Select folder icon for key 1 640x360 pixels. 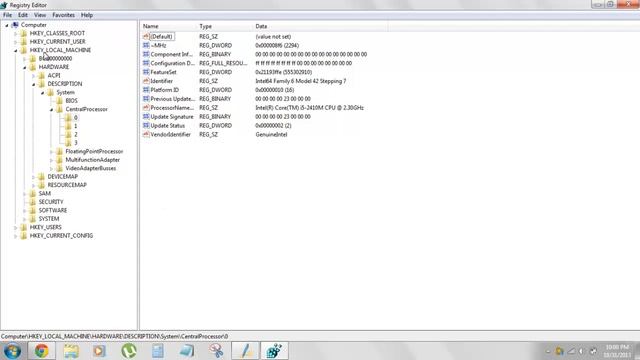click(68, 126)
